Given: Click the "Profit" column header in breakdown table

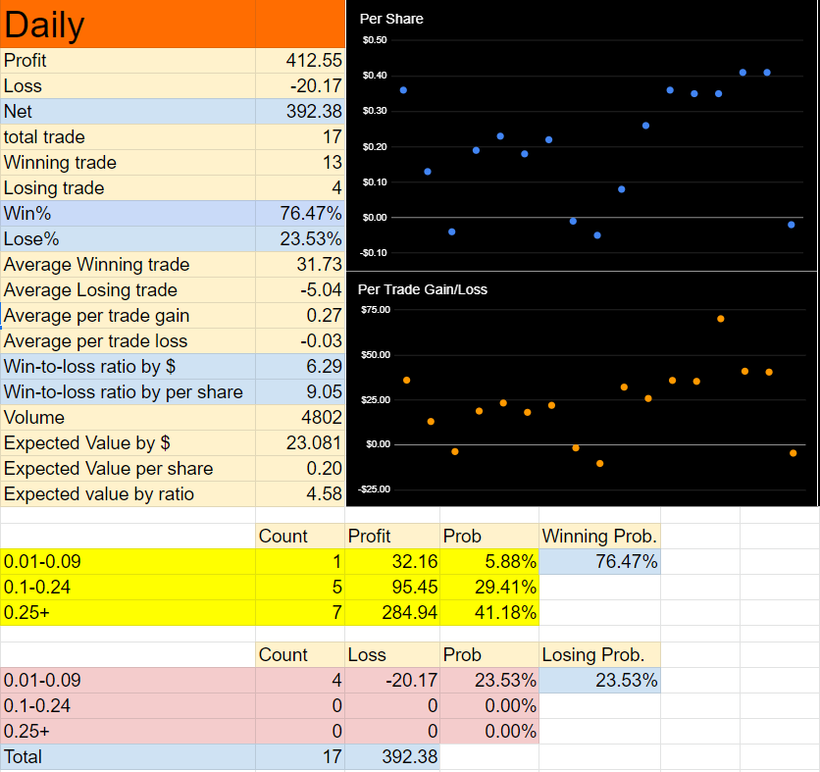Looking at the screenshot, I should point(391,536).
